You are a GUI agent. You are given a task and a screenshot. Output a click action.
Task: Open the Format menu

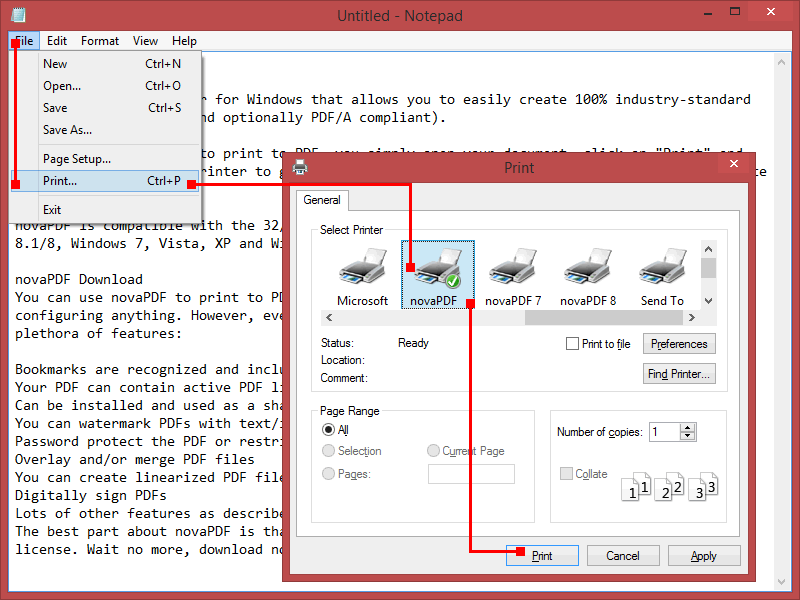(99, 41)
